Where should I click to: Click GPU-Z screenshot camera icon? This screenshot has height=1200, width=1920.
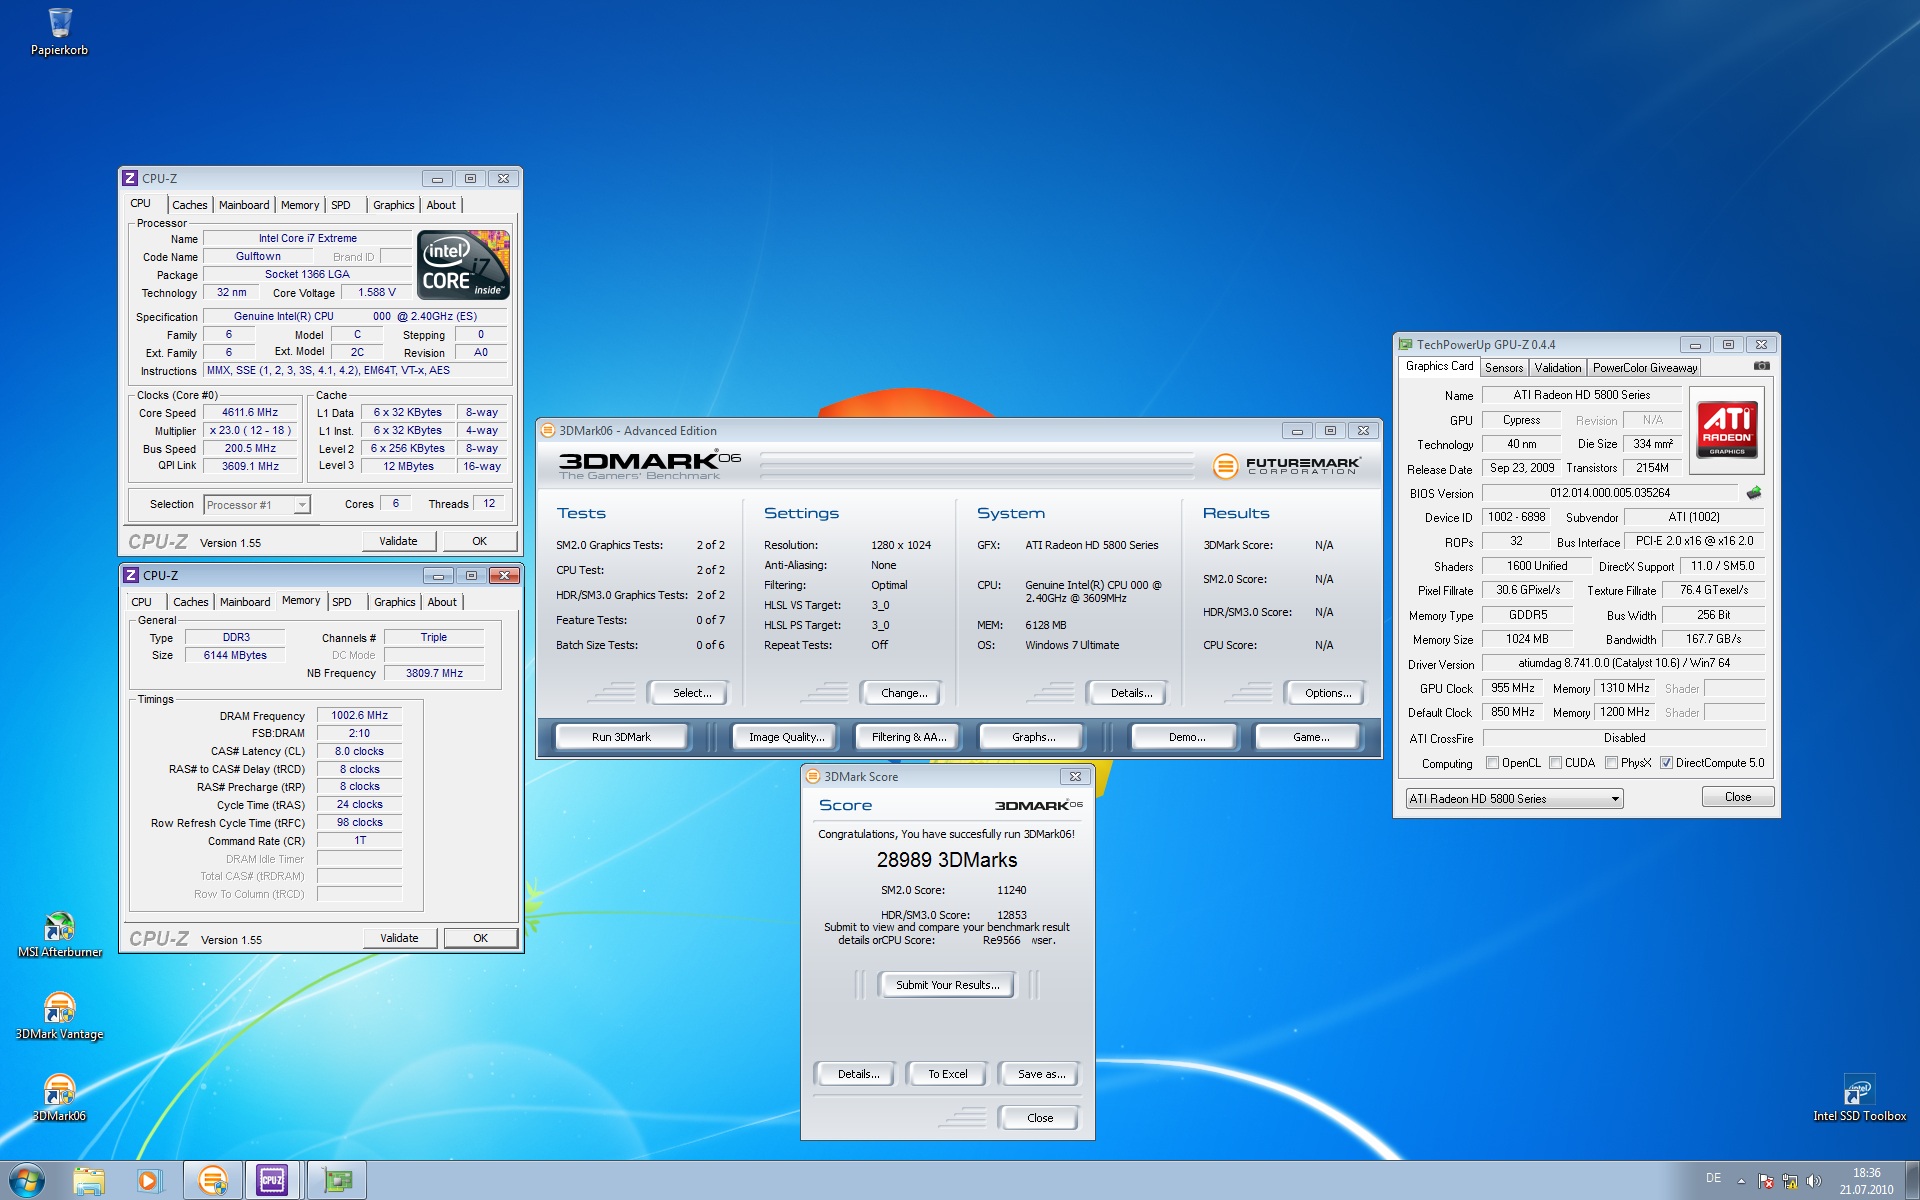coord(1762,366)
